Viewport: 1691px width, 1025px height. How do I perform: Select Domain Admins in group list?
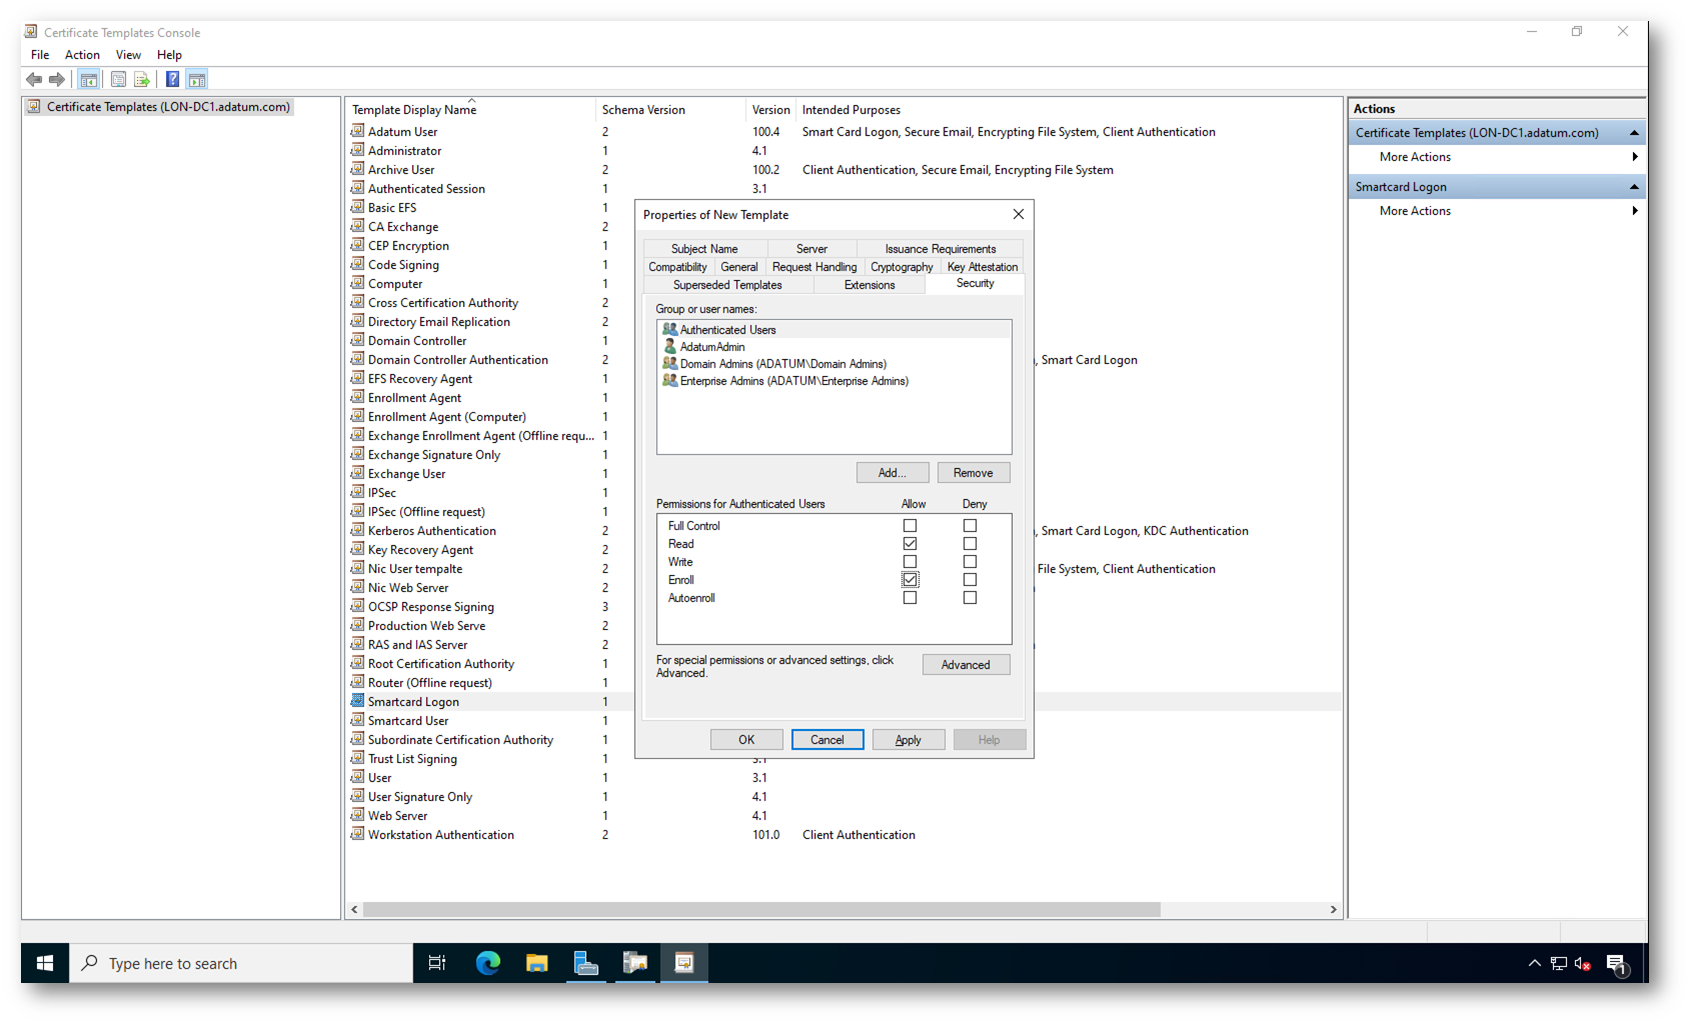[782, 364]
